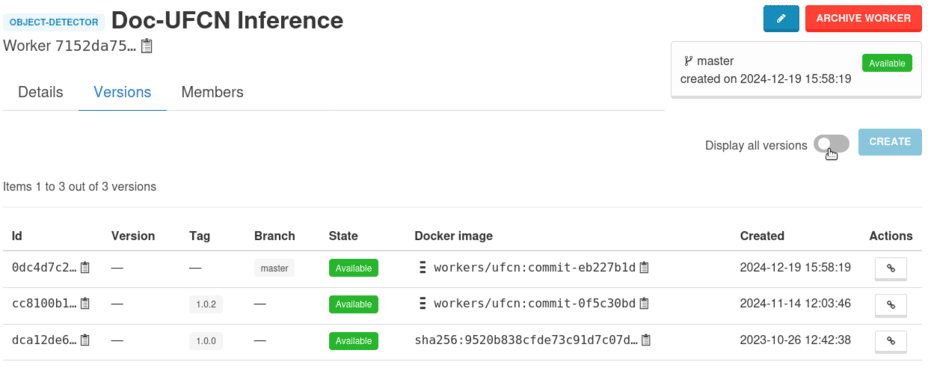Switch to the Details tab
The image size is (928, 371).
click(x=40, y=92)
